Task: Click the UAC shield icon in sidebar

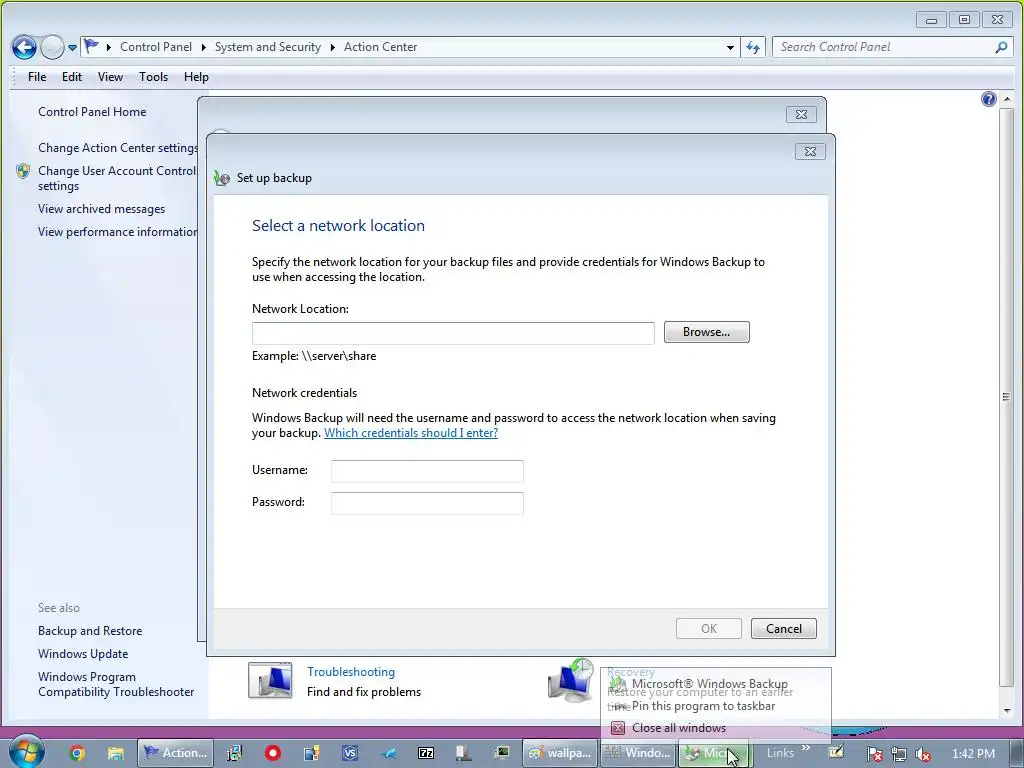Action: (23, 171)
